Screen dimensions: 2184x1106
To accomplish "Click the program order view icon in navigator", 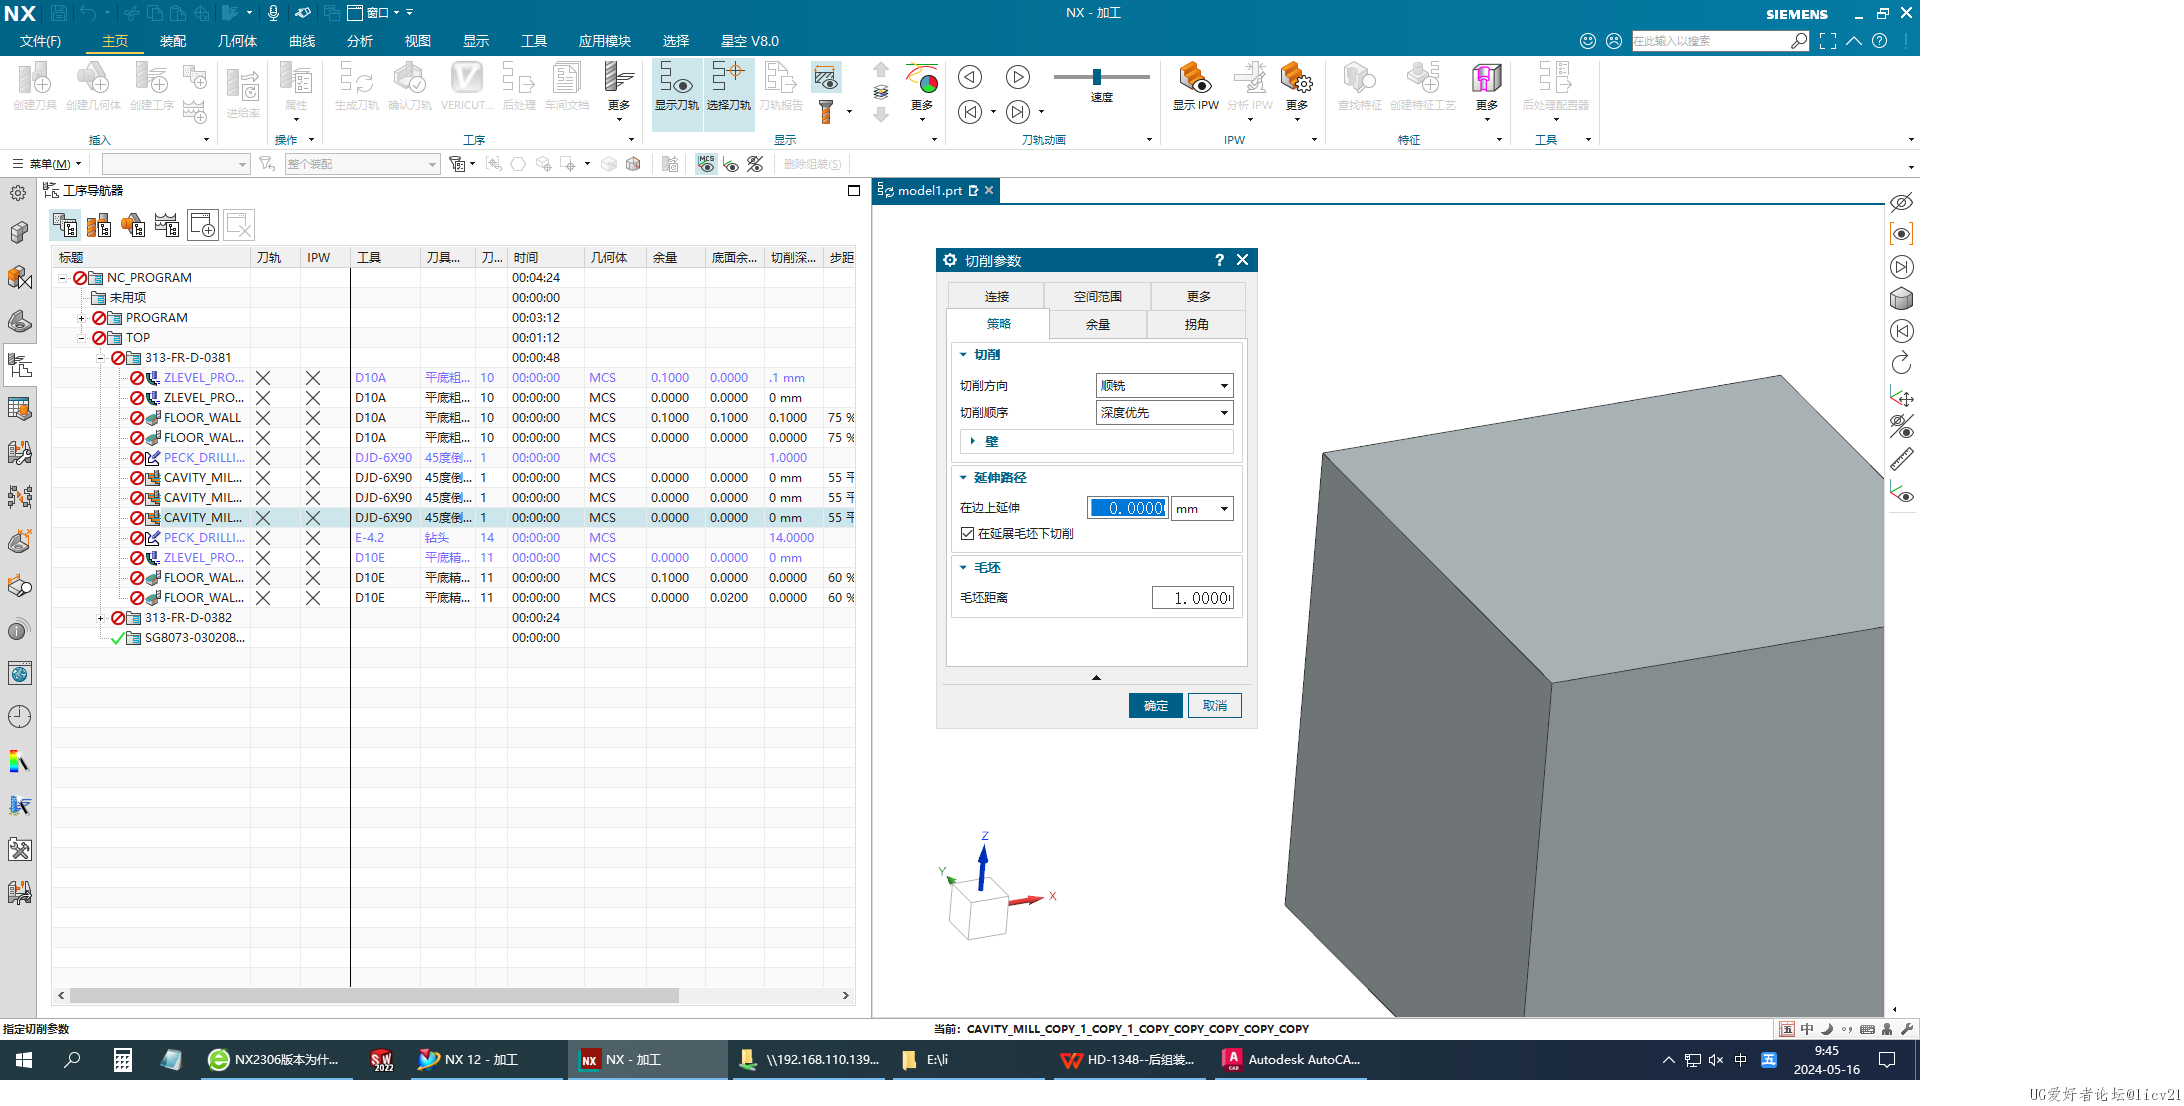I will pyautogui.click(x=66, y=225).
